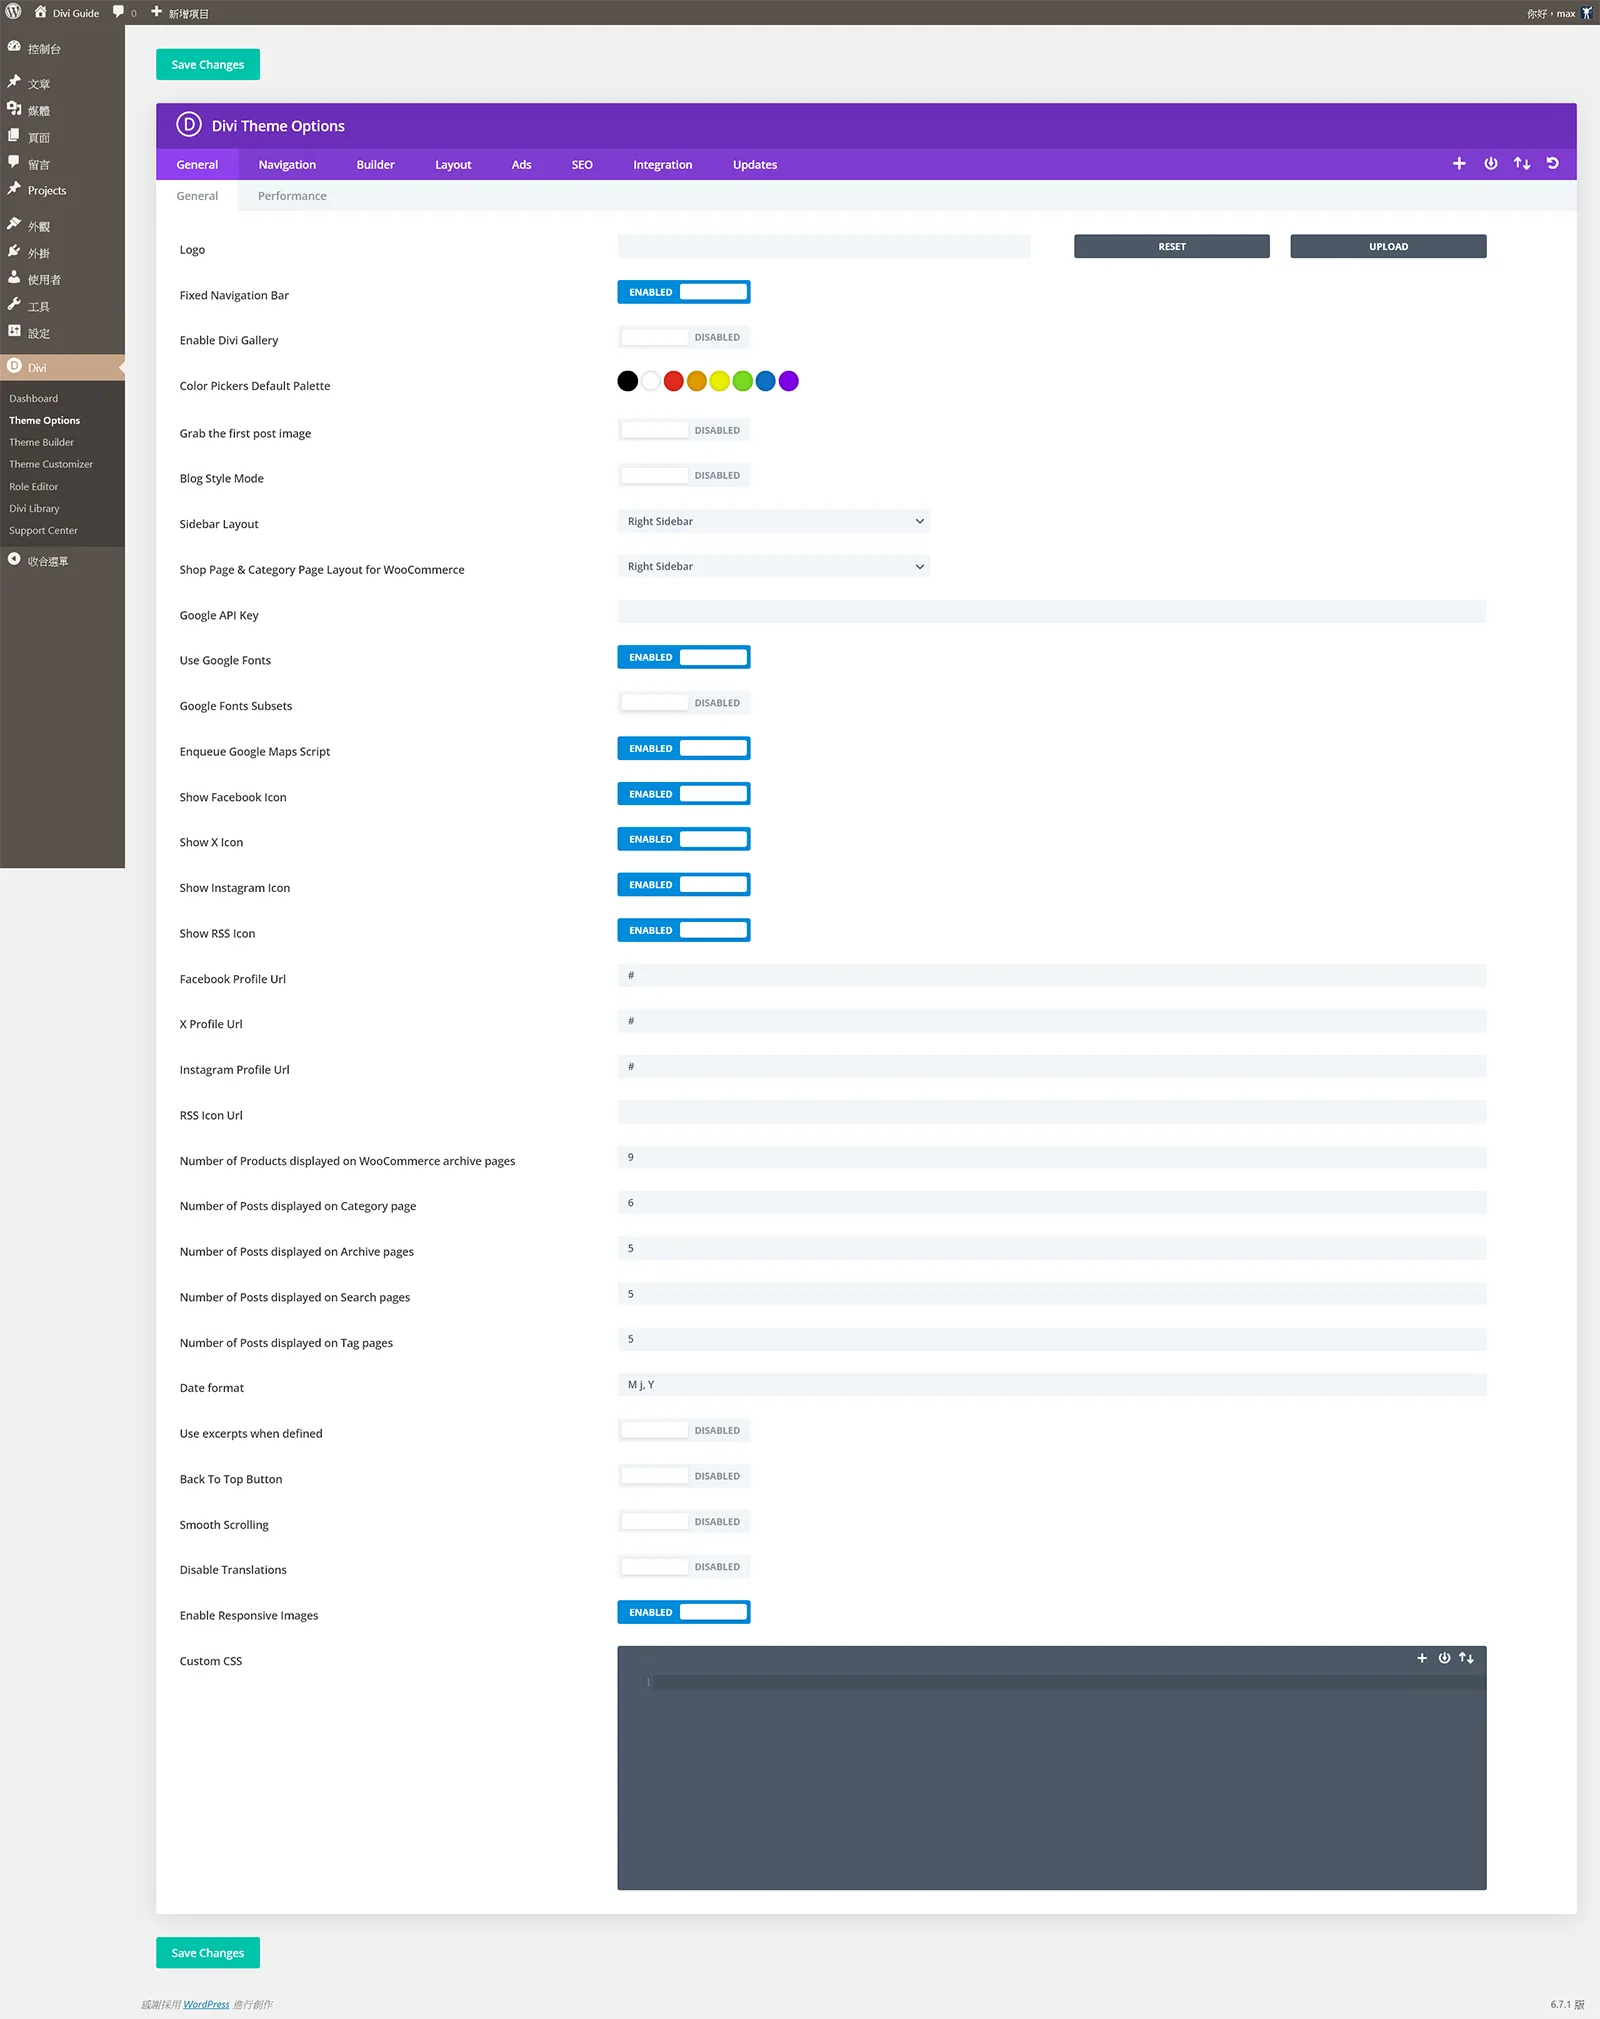Click Facebook Profile Url input field
1600x2019 pixels.
pos(1052,975)
